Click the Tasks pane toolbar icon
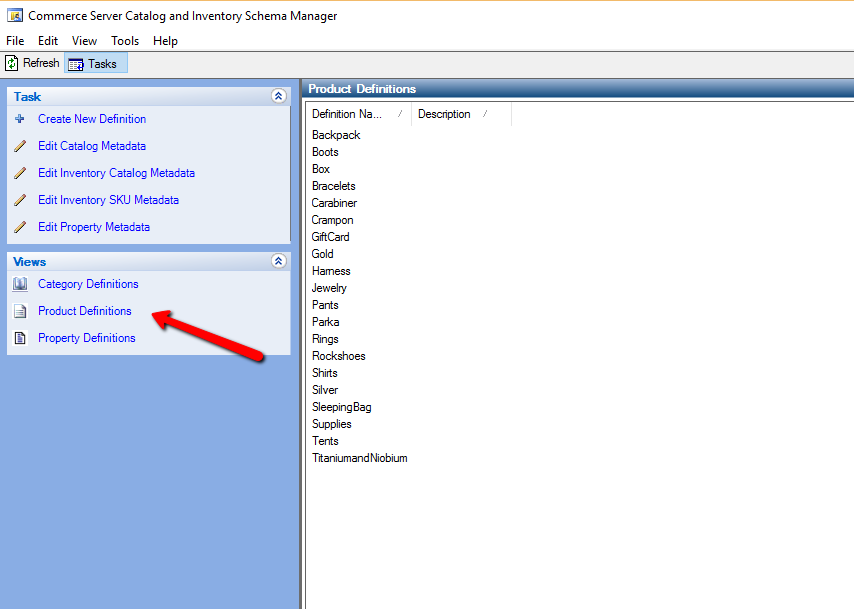 tap(76, 64)
